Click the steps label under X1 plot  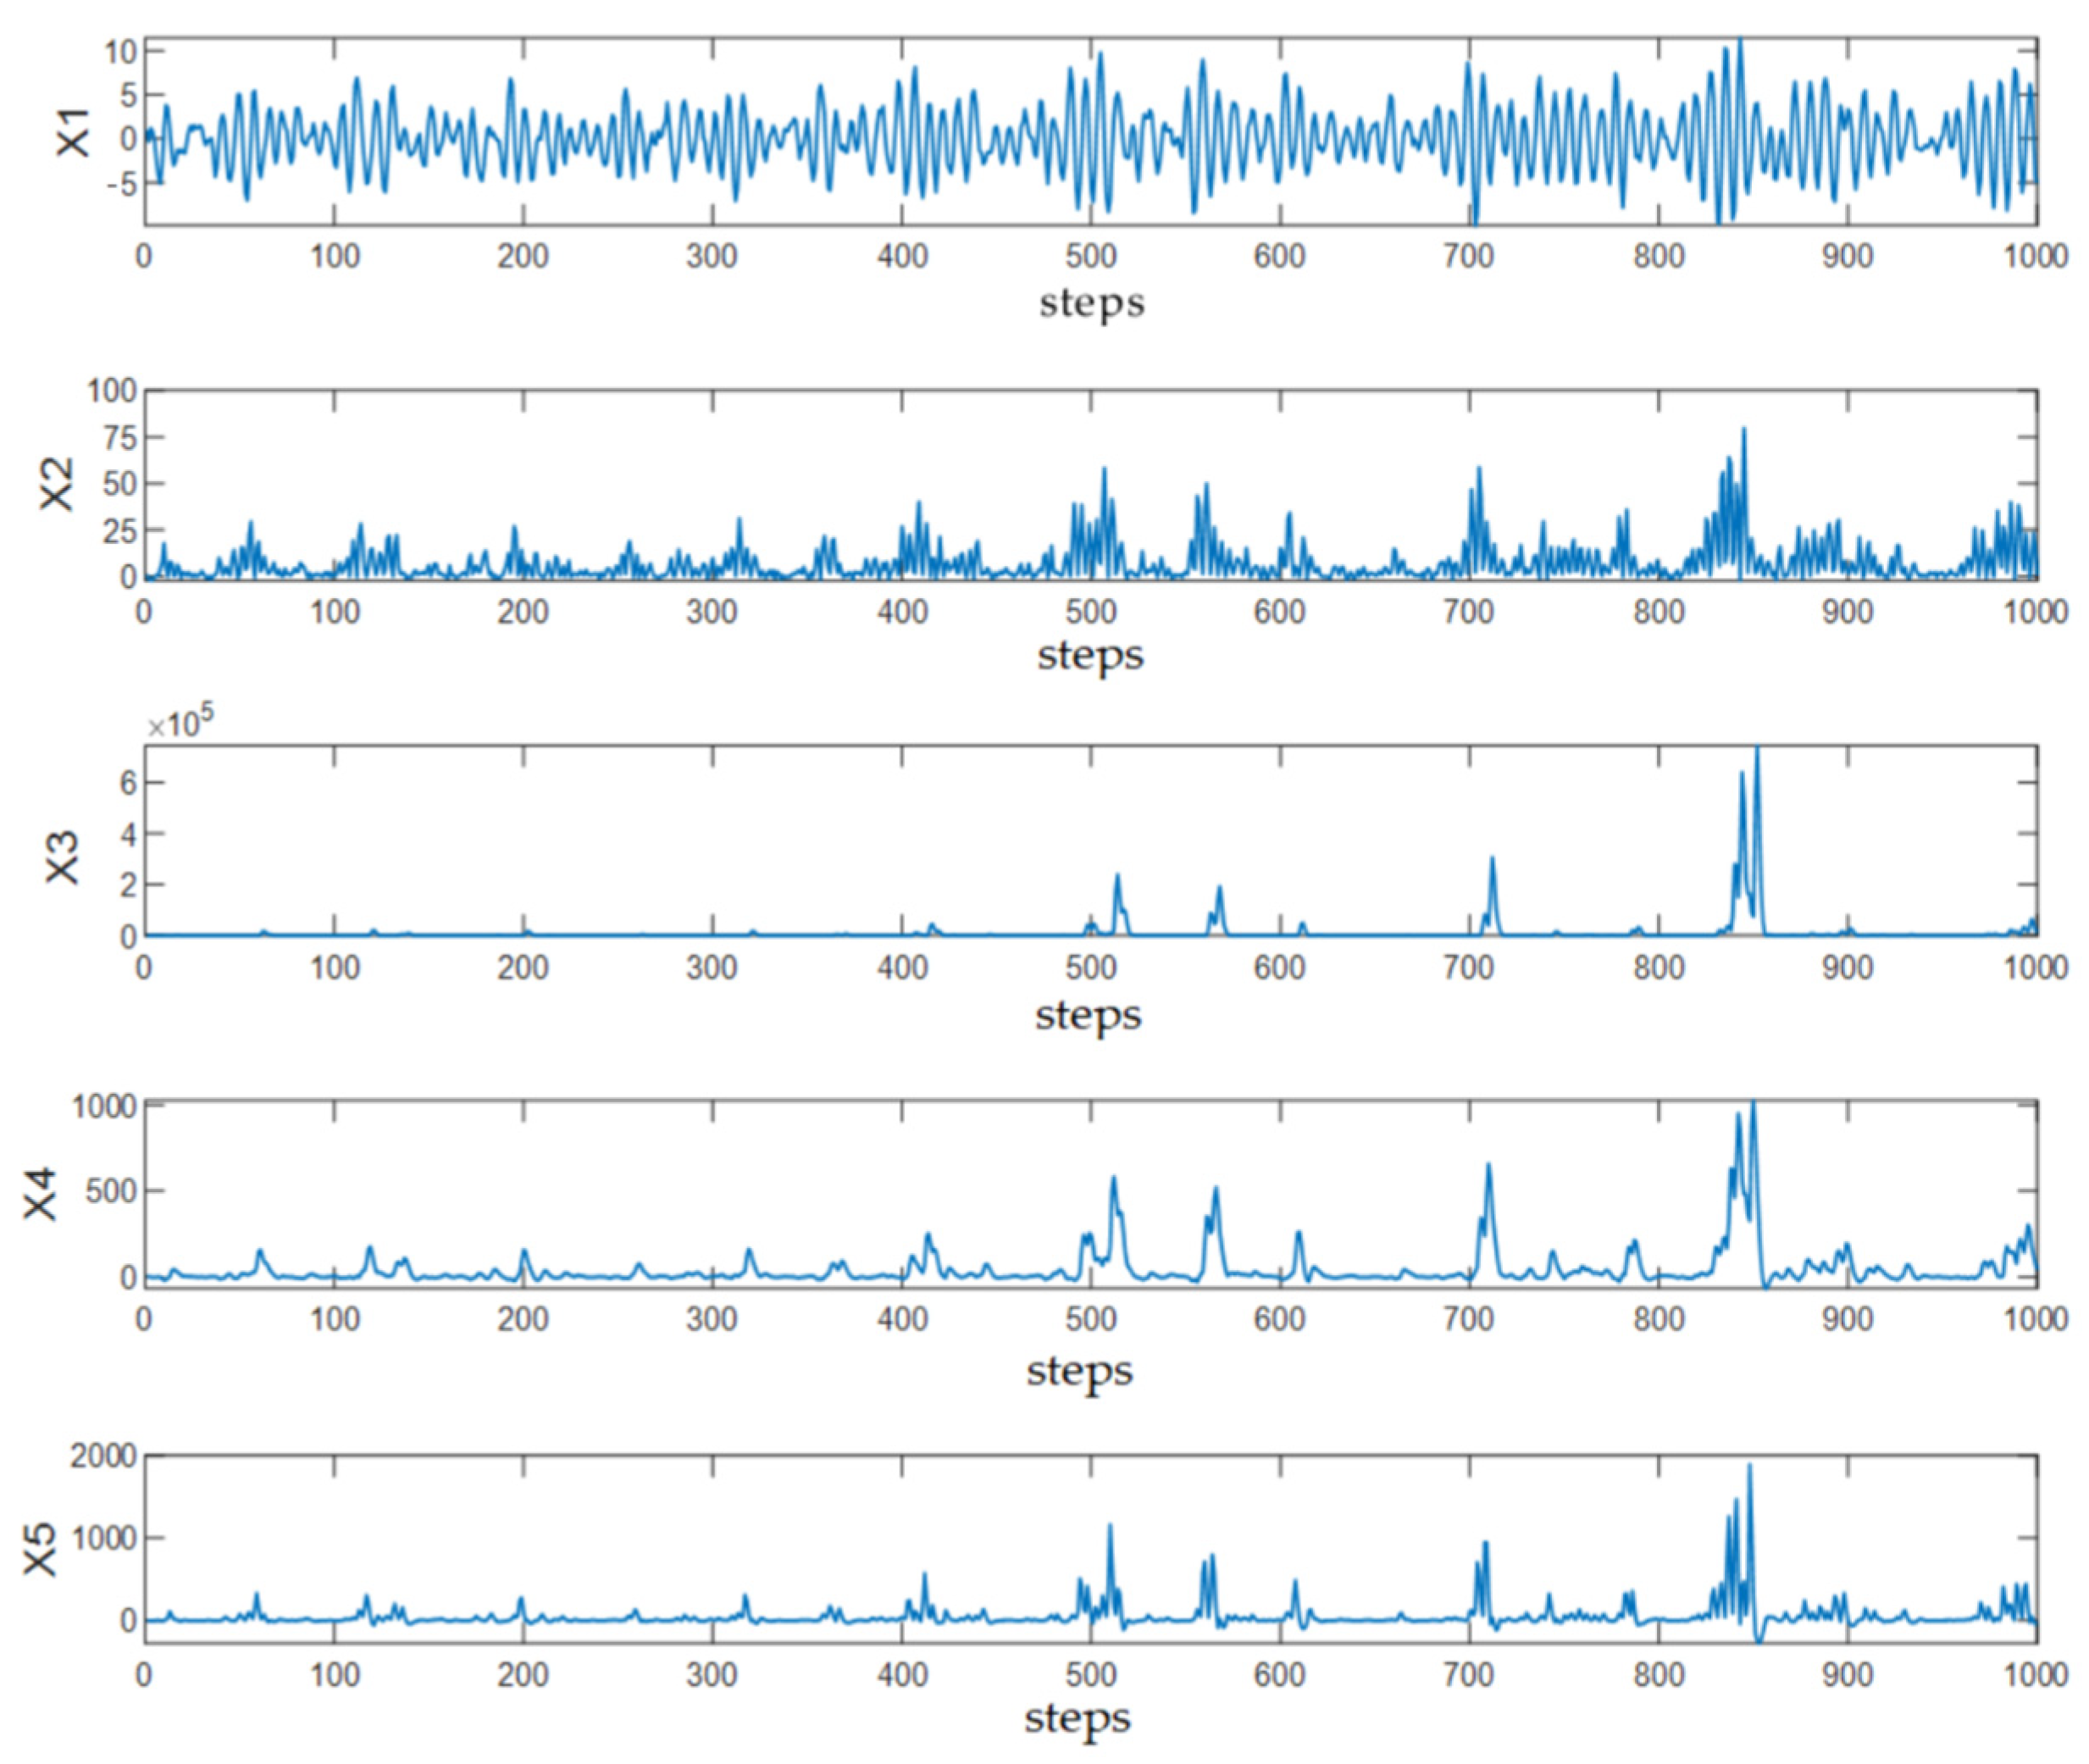1091,303
